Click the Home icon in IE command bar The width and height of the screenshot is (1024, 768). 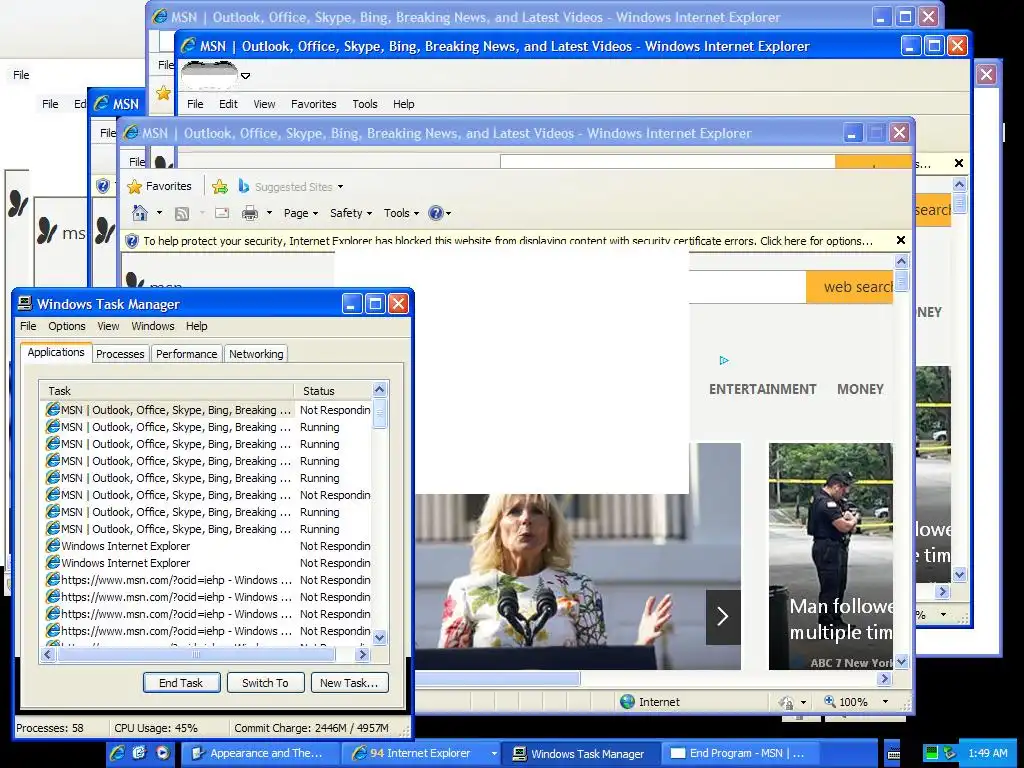tap(140, 213)
